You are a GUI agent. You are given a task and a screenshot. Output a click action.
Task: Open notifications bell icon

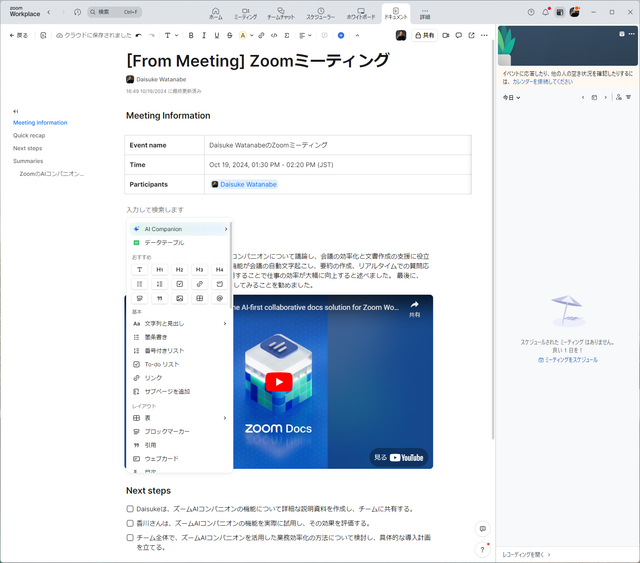point(545,12)
